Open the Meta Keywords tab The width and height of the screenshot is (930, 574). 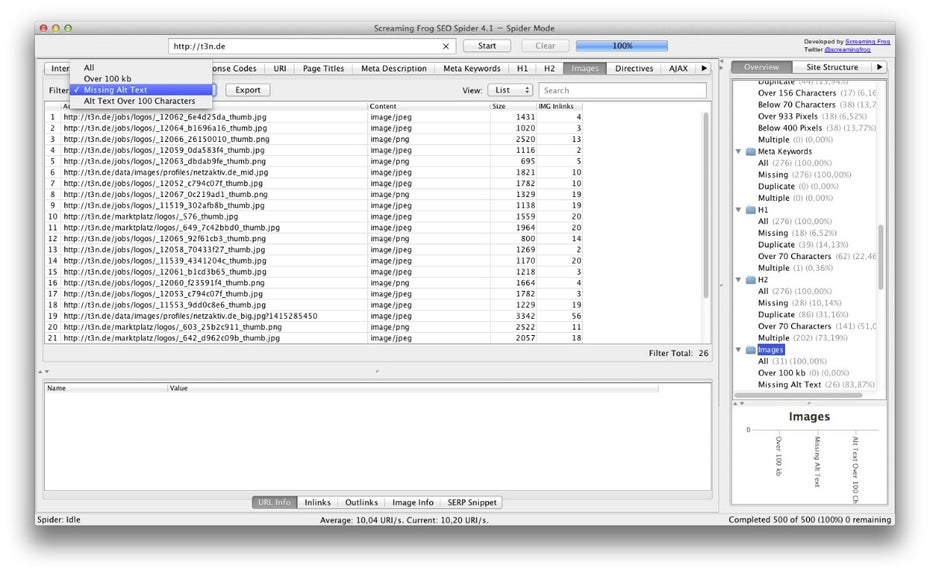[472, 68]
